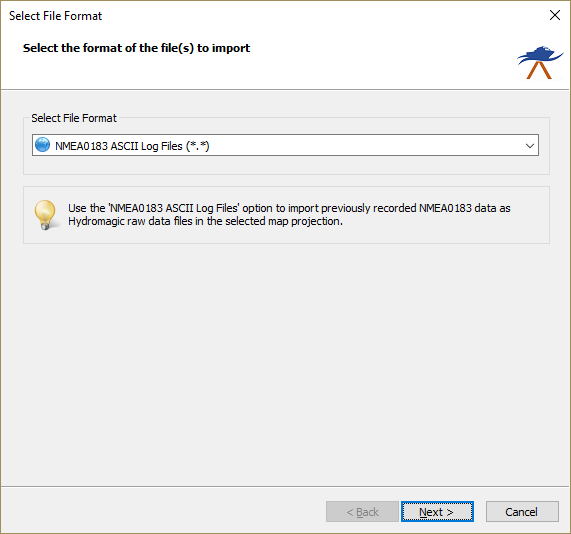This screenshot has height=534, width=571.
Task: Click the blue globe icon in format box
Action: tap(42, 145)
